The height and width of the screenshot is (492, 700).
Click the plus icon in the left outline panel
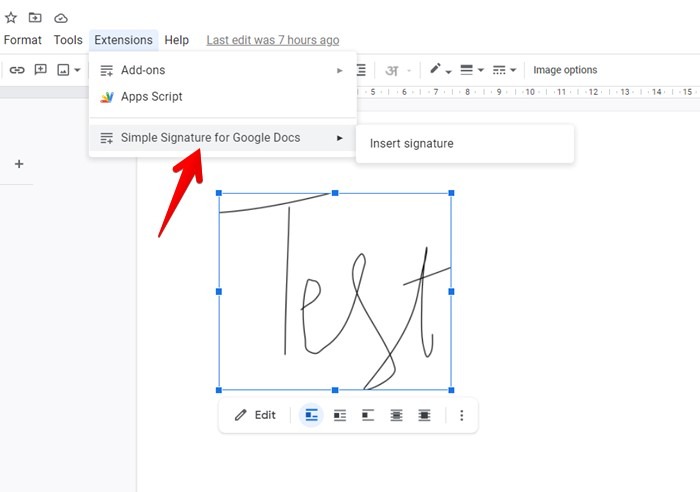[19, 164]
